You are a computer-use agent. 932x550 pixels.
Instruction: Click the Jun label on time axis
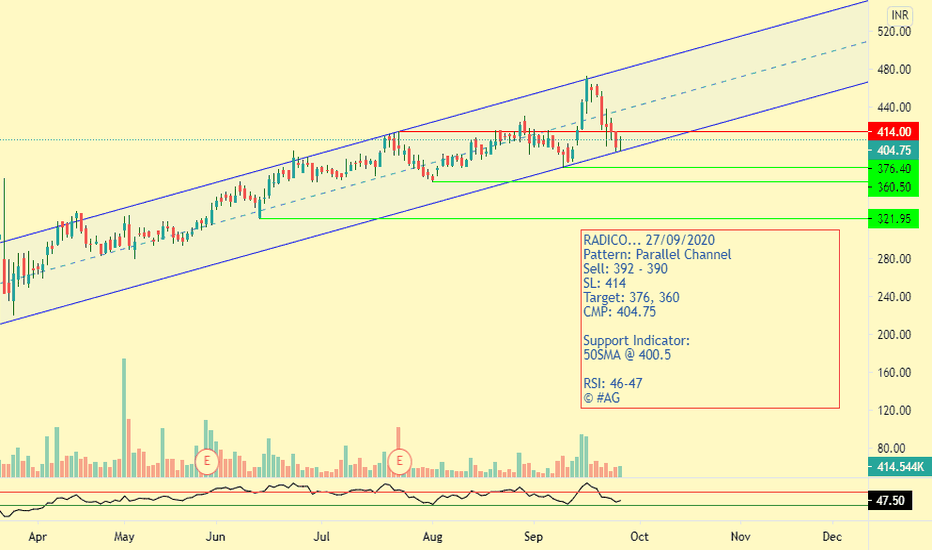click(215, 536)
